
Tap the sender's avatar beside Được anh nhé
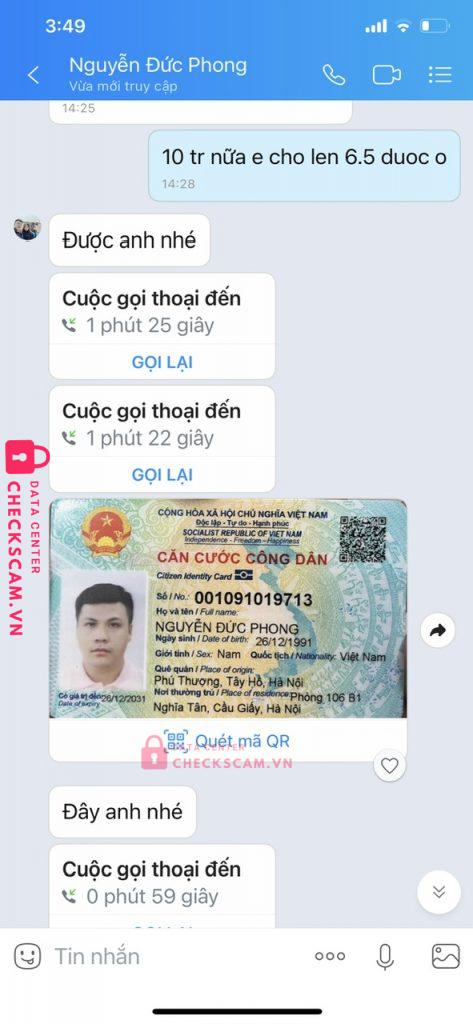tap(27, 227)
